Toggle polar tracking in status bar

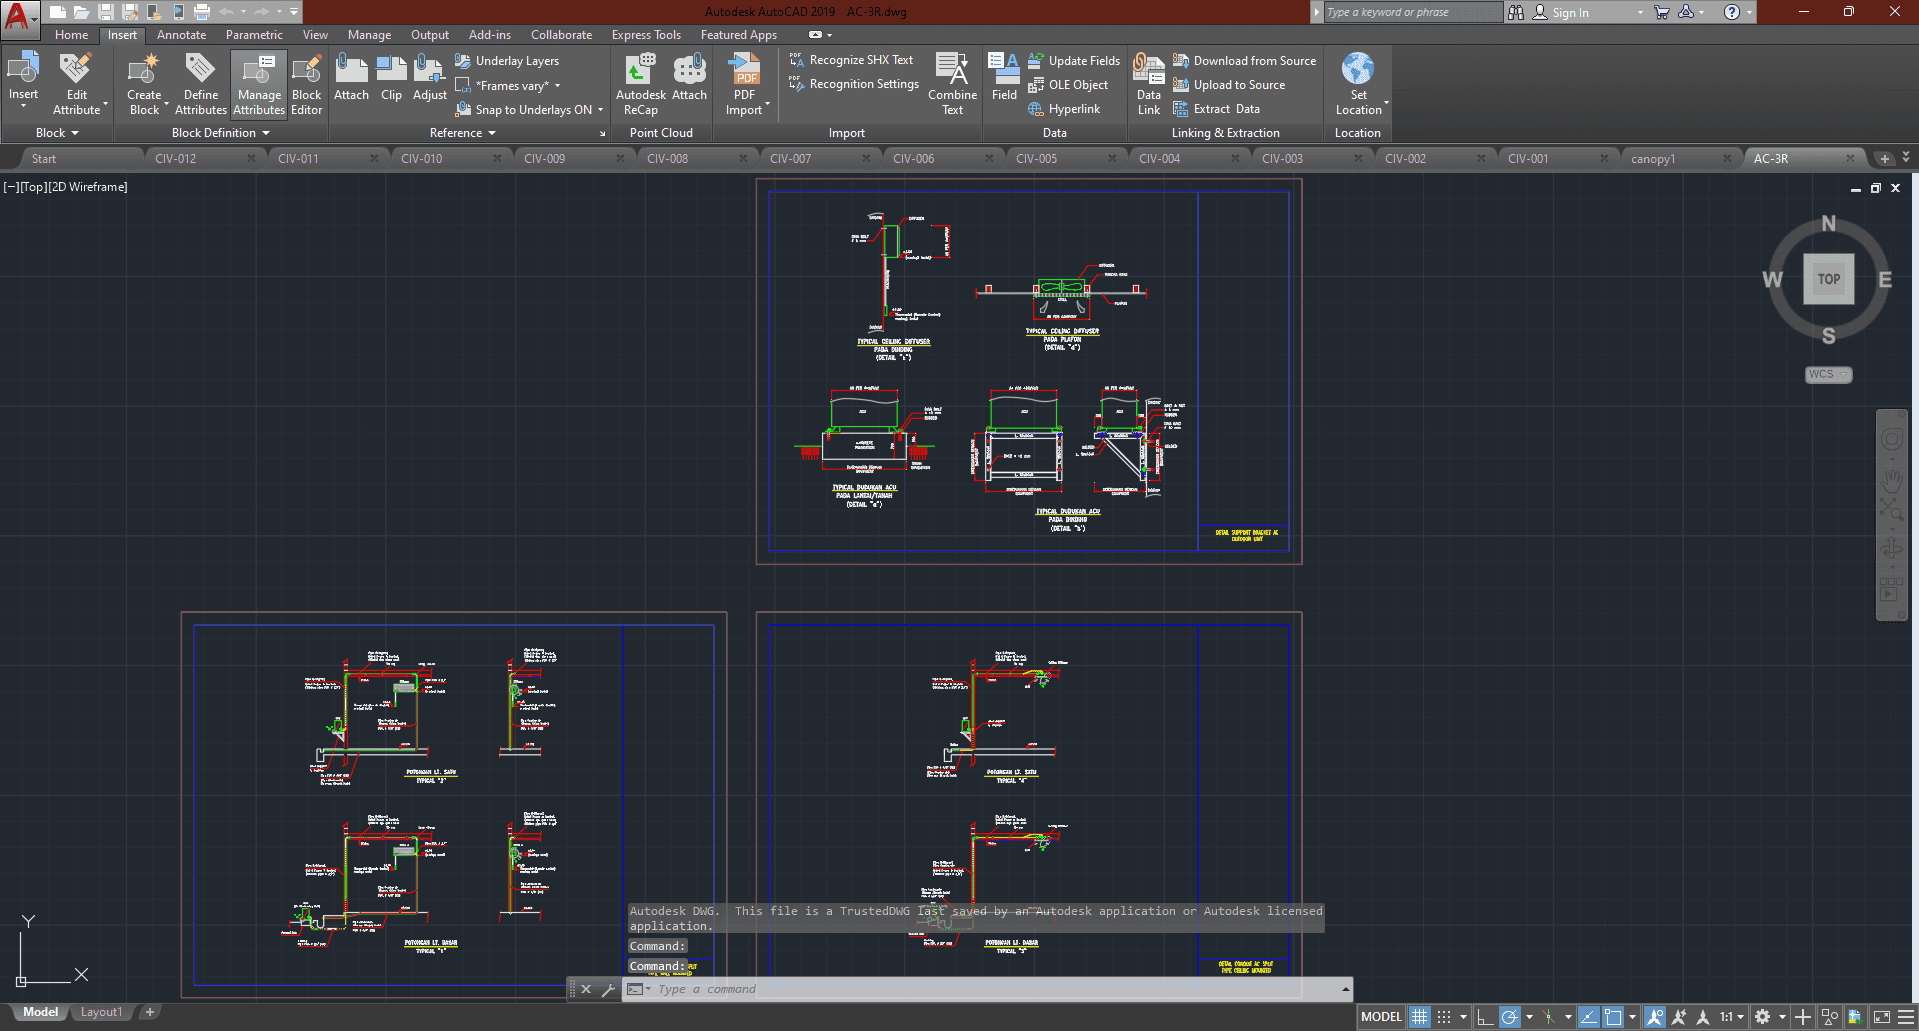(1510, 1017)
